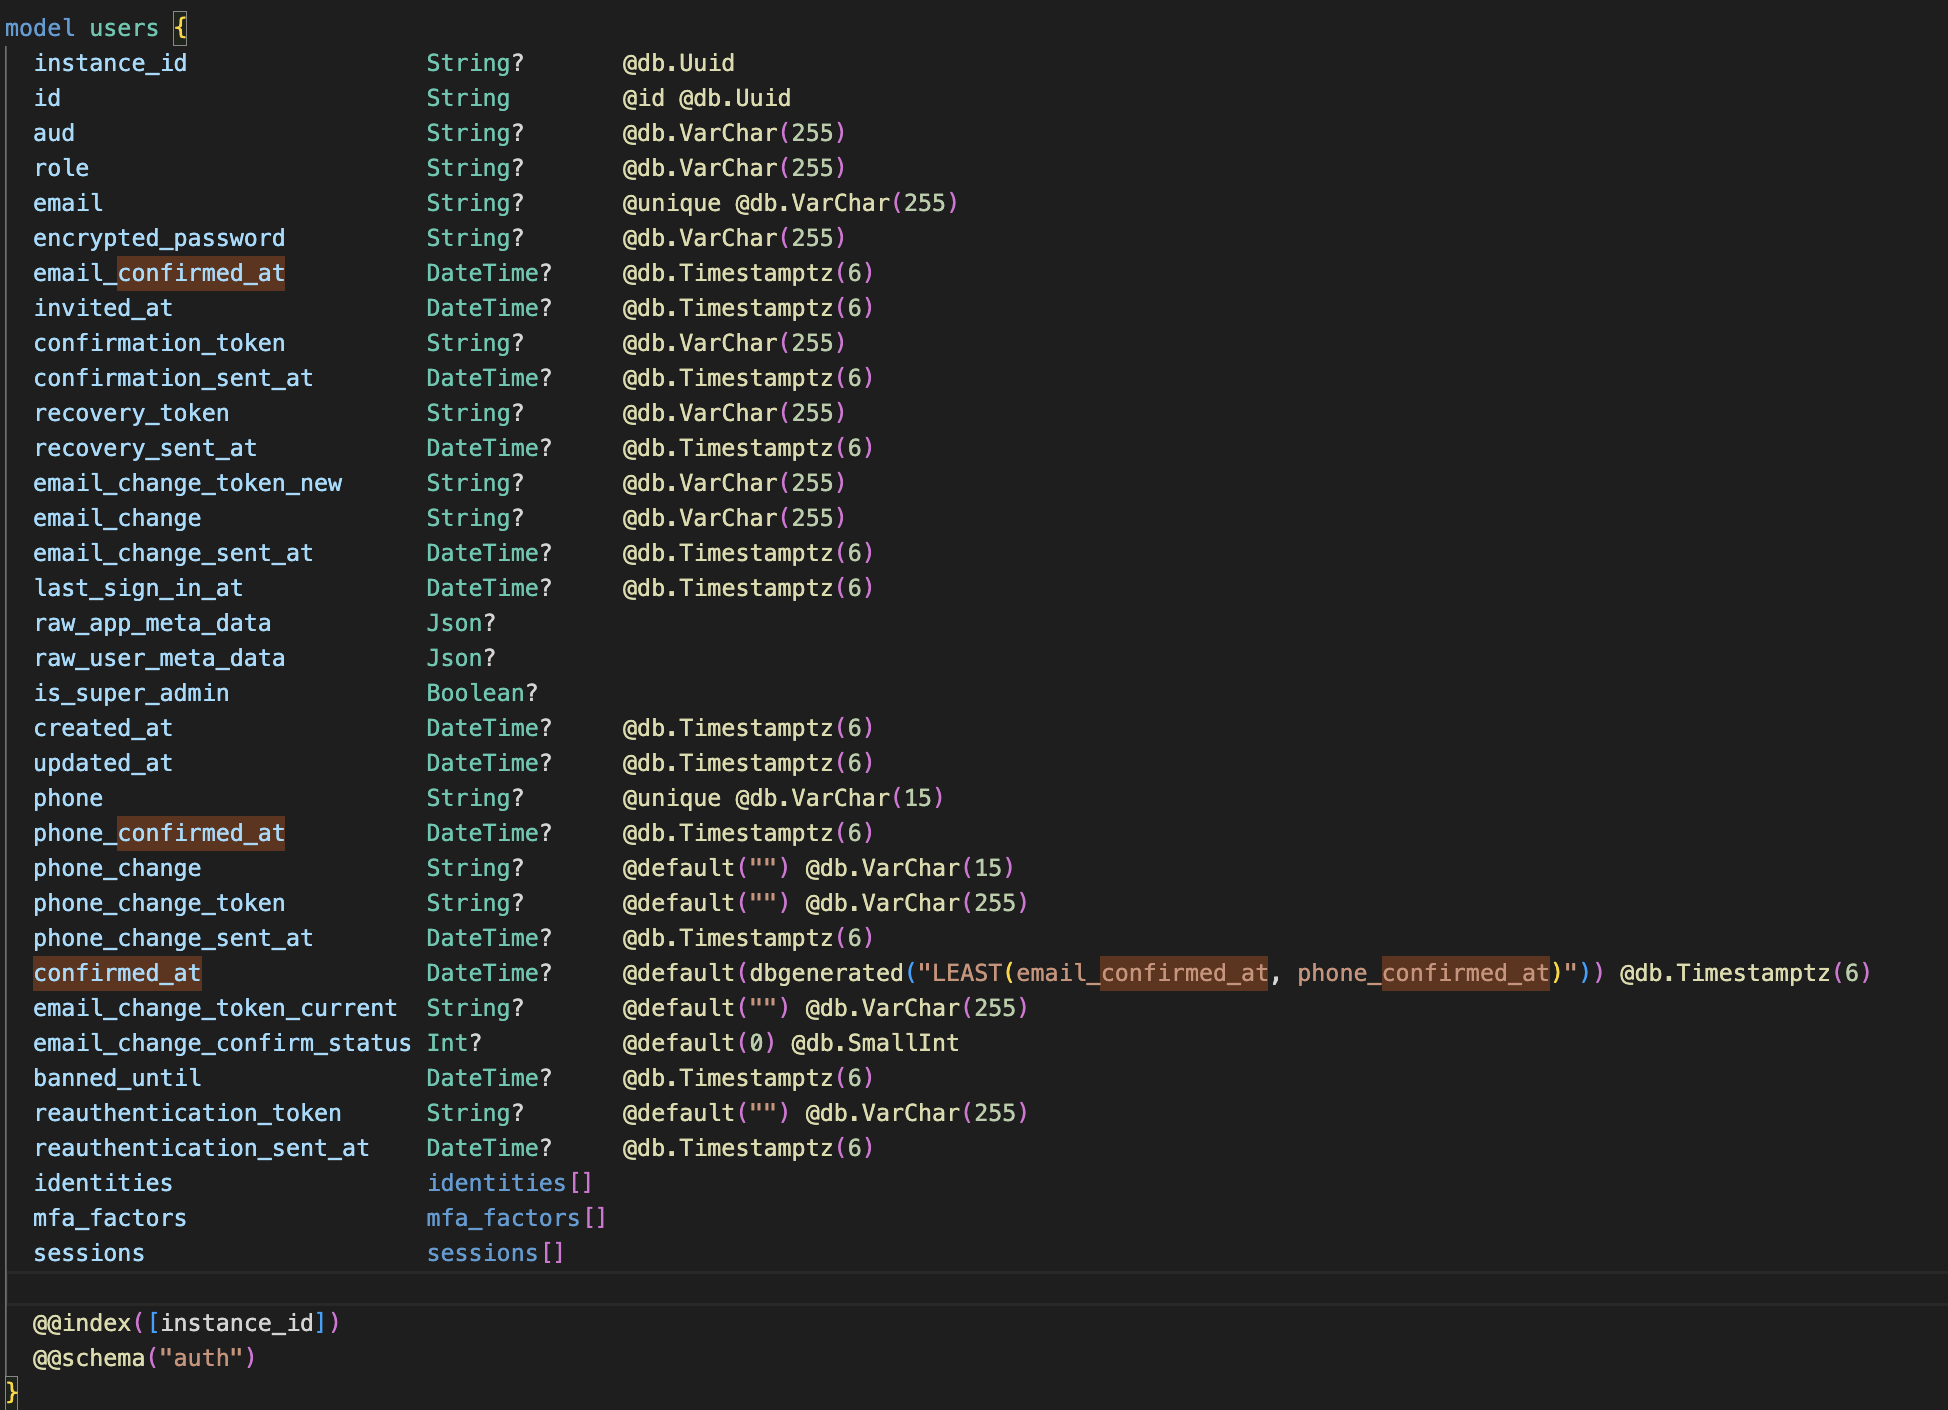Viewport: 1948px width, 1410px height.
Task: Click the mfa_factors[] relation type
Action: click(x=516, y=1218)
